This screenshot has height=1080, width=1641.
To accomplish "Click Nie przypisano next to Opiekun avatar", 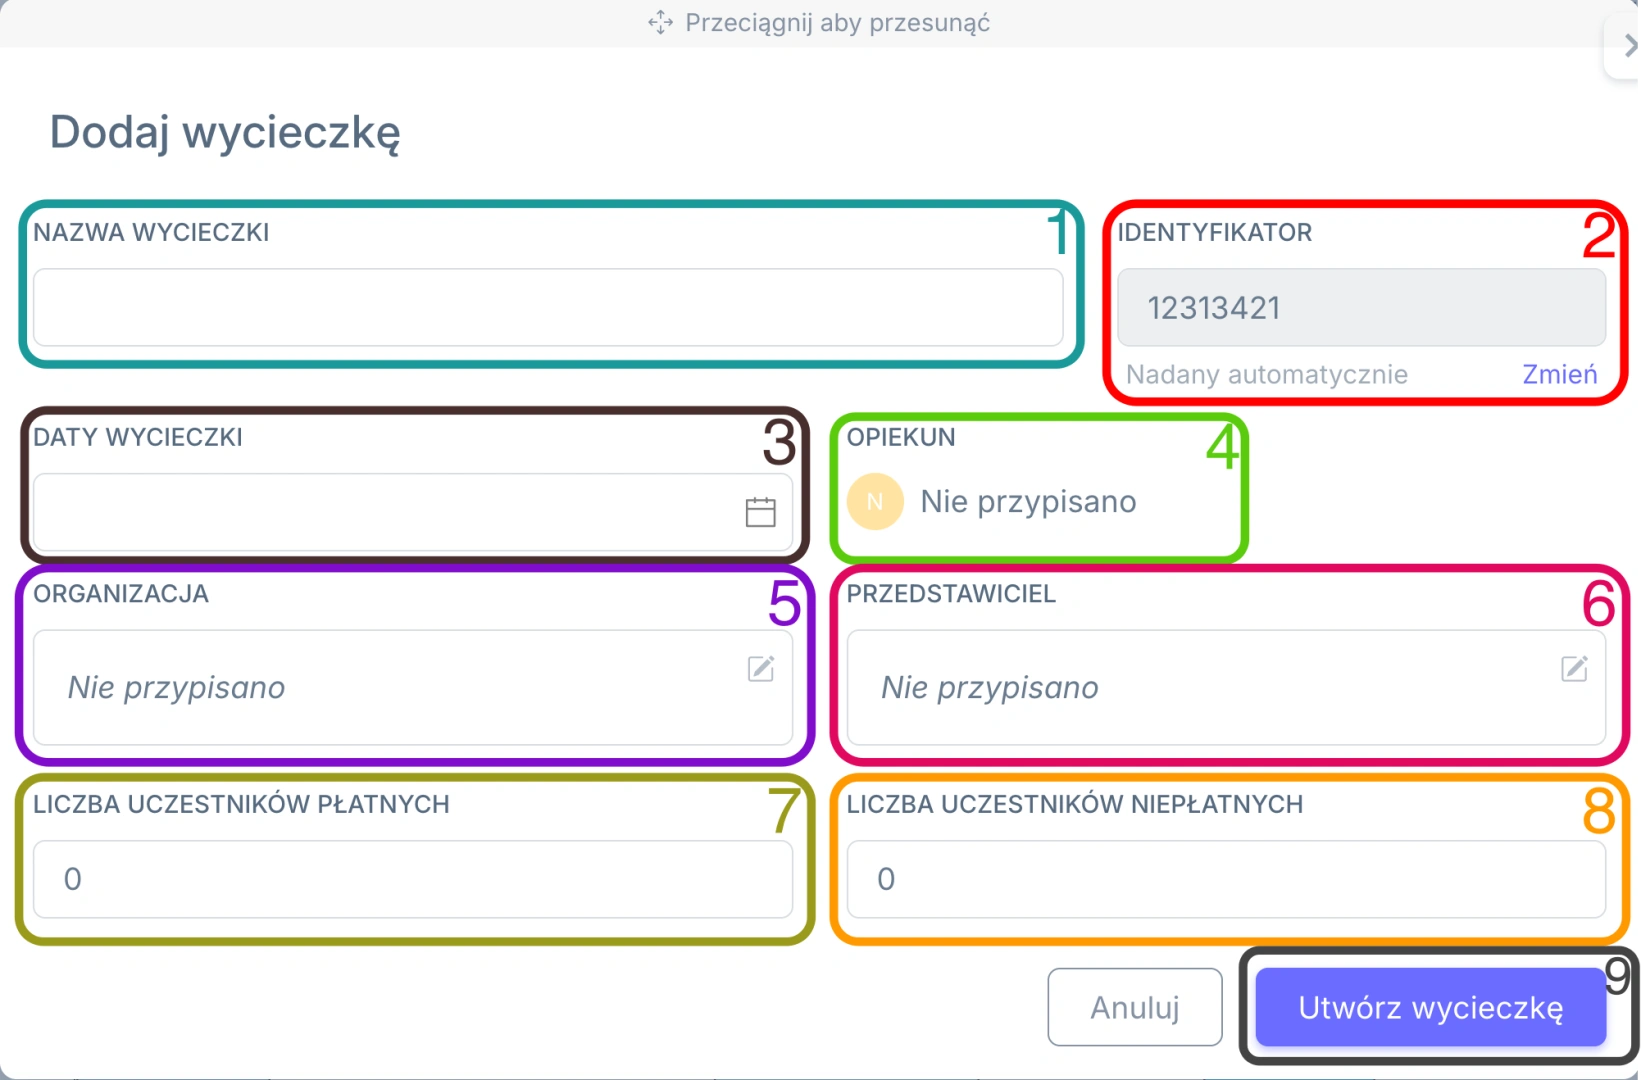I will pyautogui.click(x=1028, y=501).
